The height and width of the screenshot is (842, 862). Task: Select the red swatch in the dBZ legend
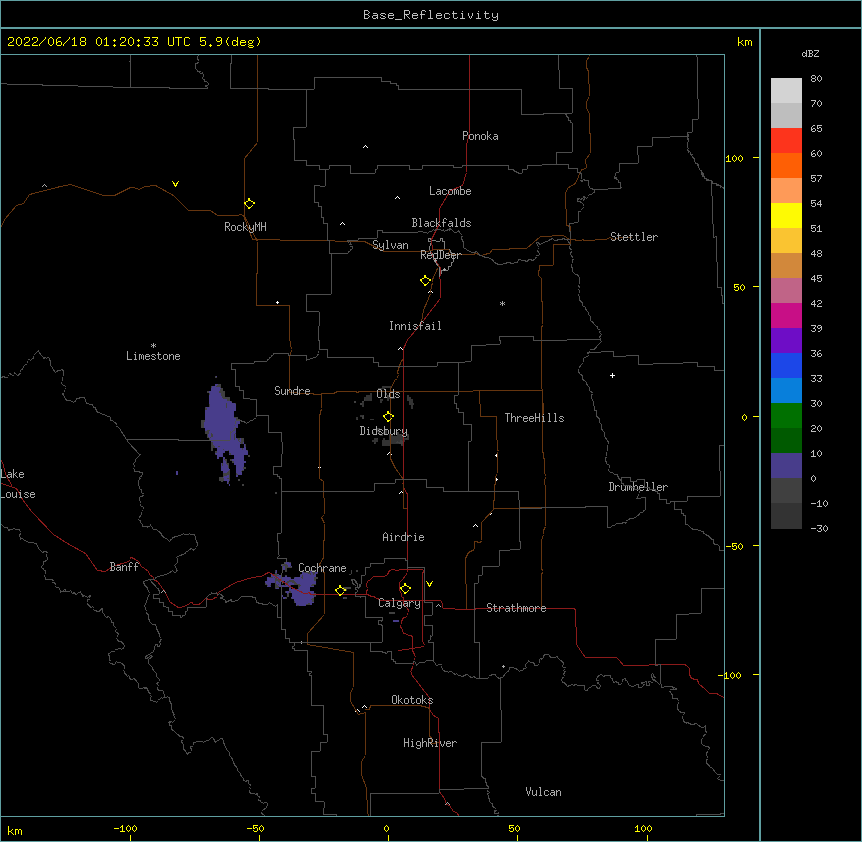pyautogui.click(x=786, y=140)
